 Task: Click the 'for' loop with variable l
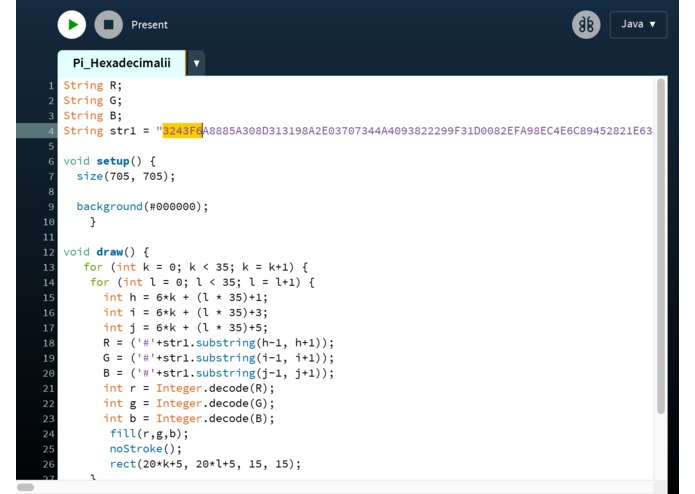(202, 282)
